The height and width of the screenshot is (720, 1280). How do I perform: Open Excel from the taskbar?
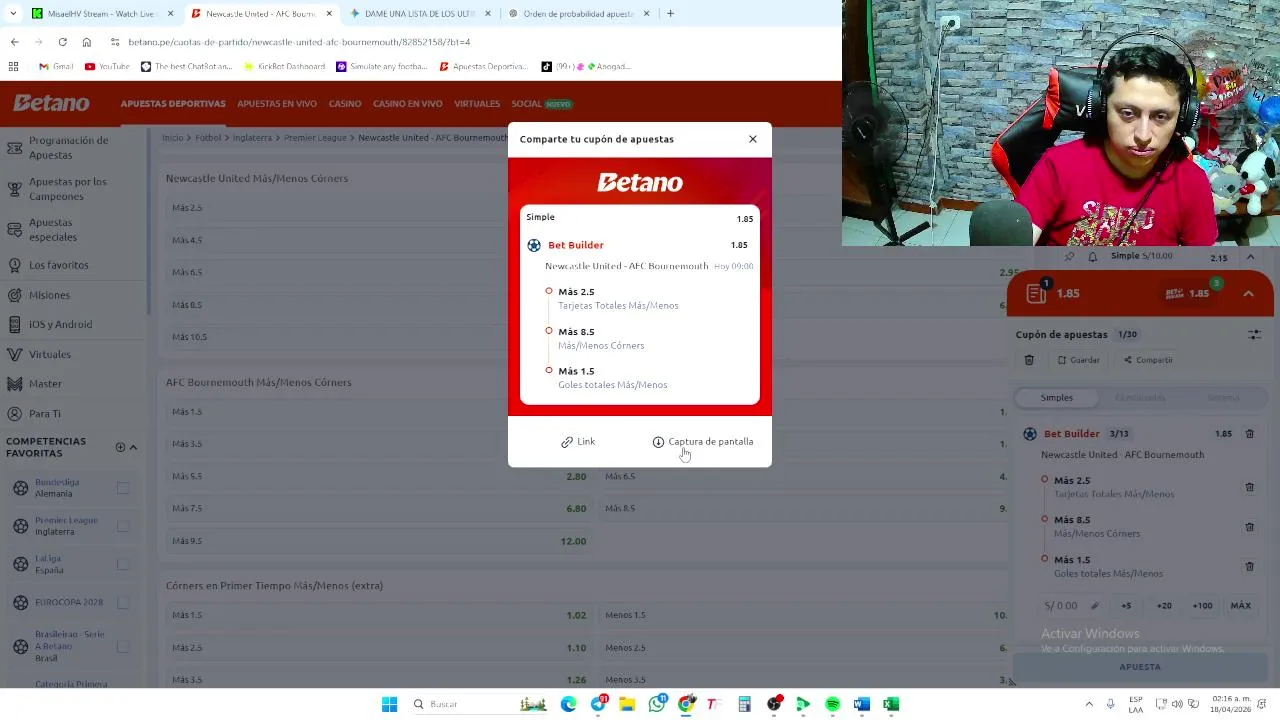pos(891,704)
